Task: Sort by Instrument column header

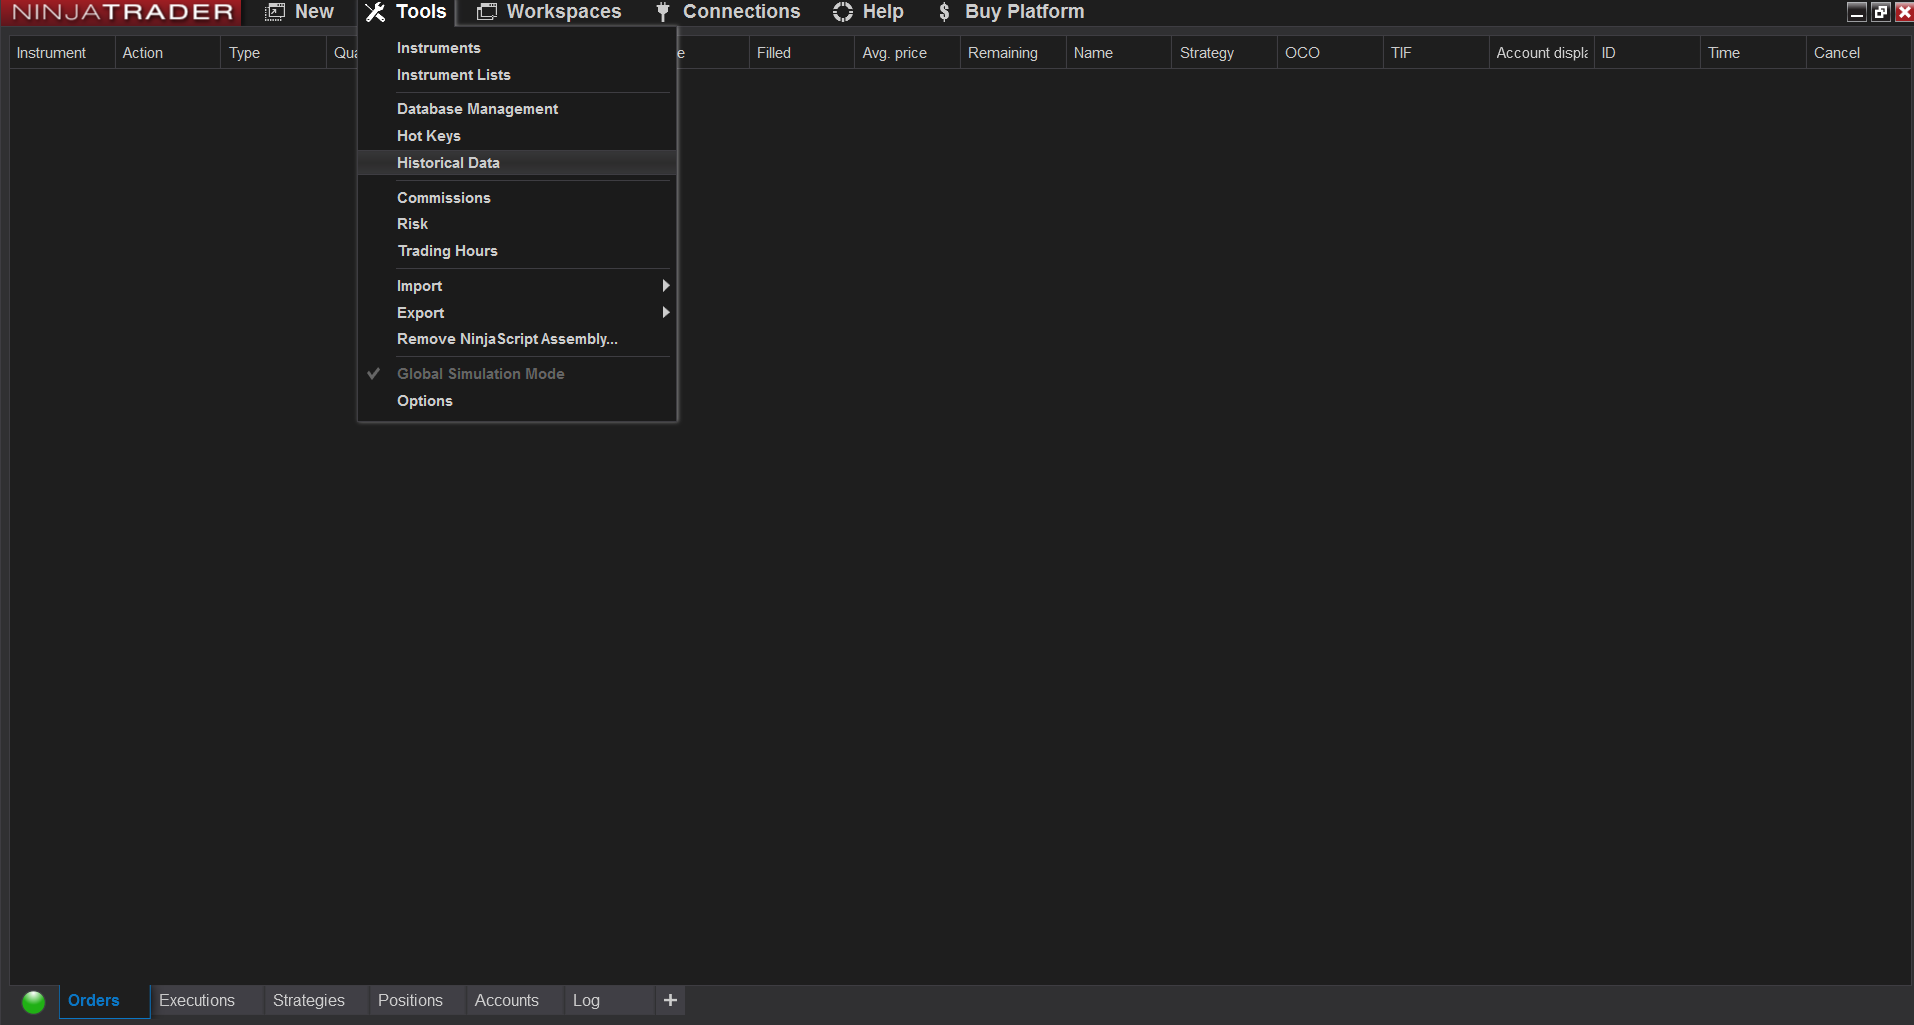Action: [x=62, y=53]
